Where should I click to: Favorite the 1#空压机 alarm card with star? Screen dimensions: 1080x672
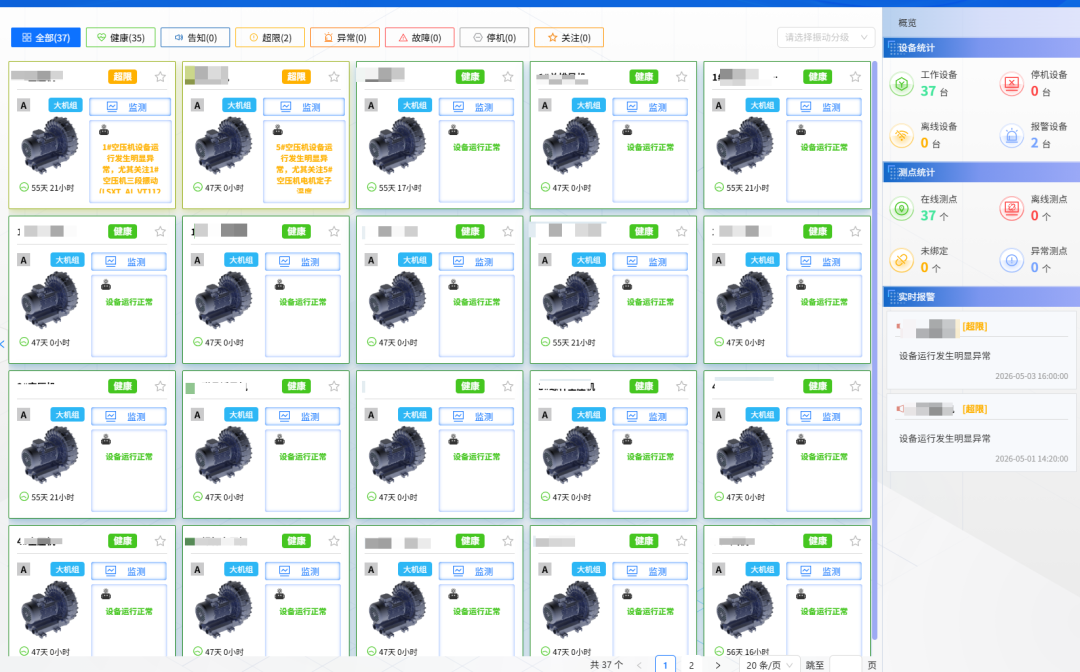(x=160, y=77)
